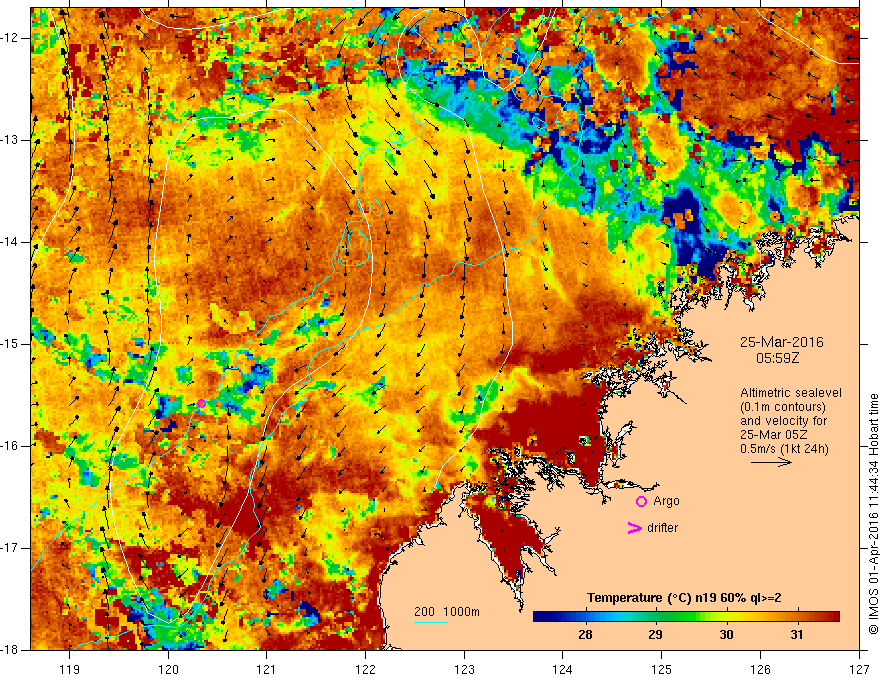880x680 pixels.
Task: Click the longitude 123 axis label
Action: click(464, 669)
